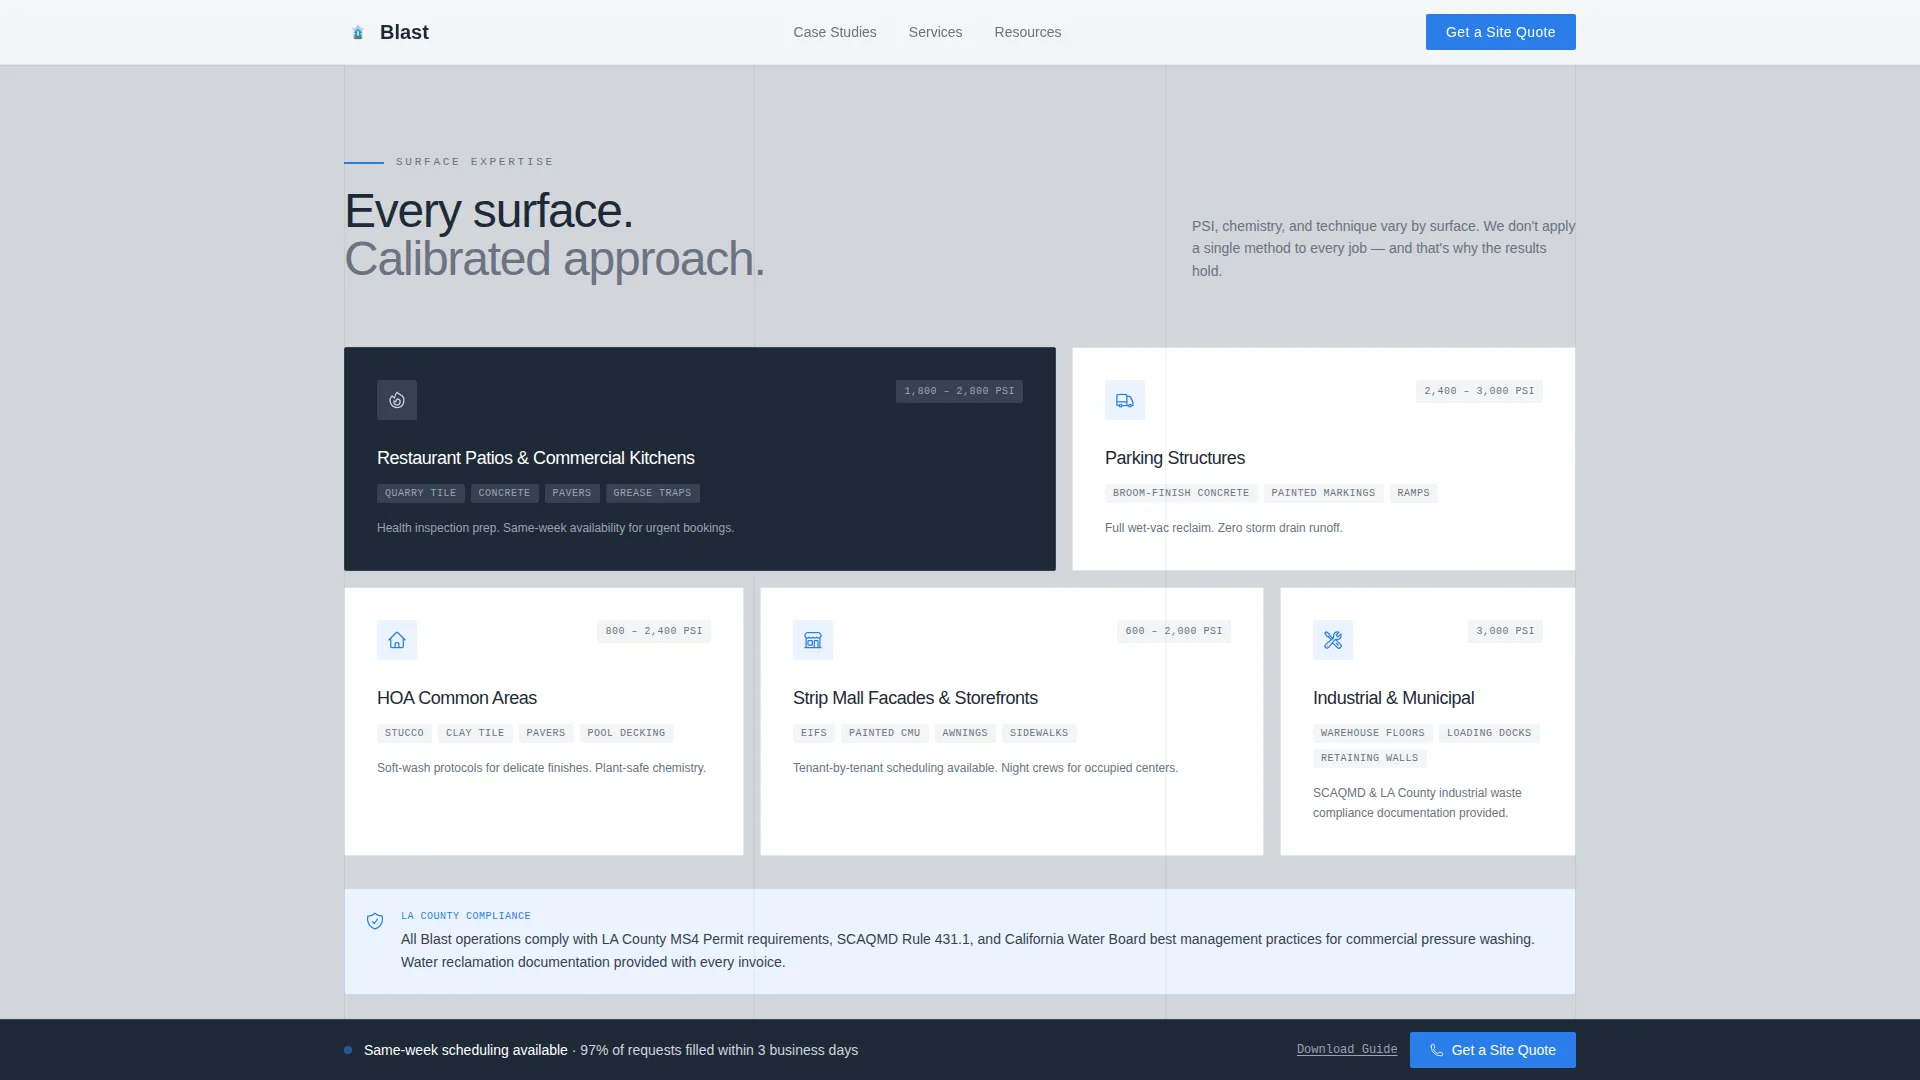Open the Services menu item
This screenshot has height=1080, width=1920.
tap(935, 32)
